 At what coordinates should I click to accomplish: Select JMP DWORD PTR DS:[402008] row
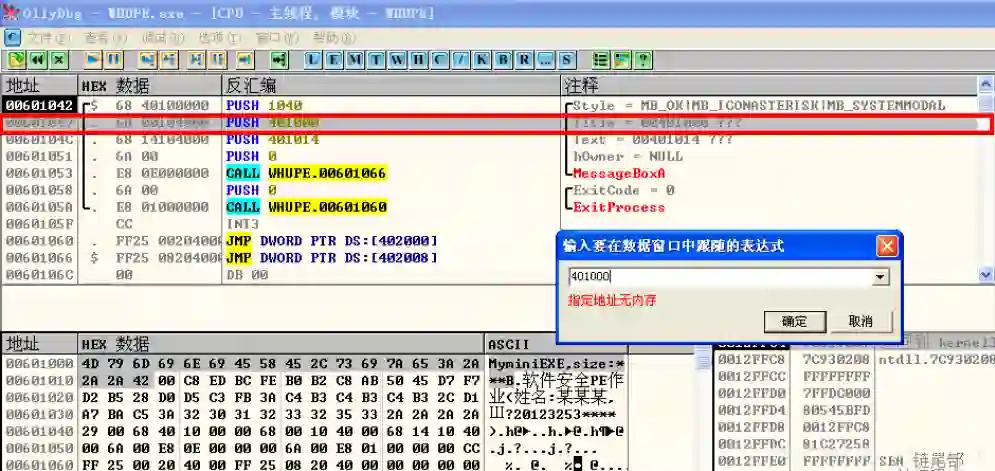tap(332, 258)
